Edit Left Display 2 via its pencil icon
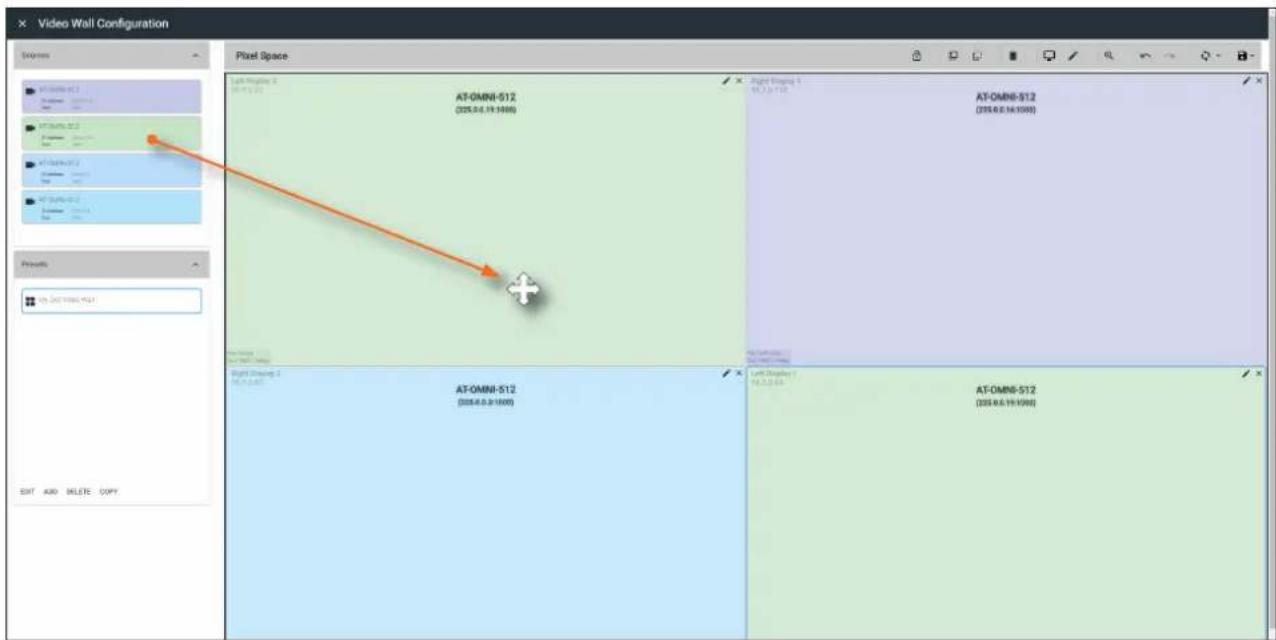Screen dimensions: 1276x640 point(727,80)
